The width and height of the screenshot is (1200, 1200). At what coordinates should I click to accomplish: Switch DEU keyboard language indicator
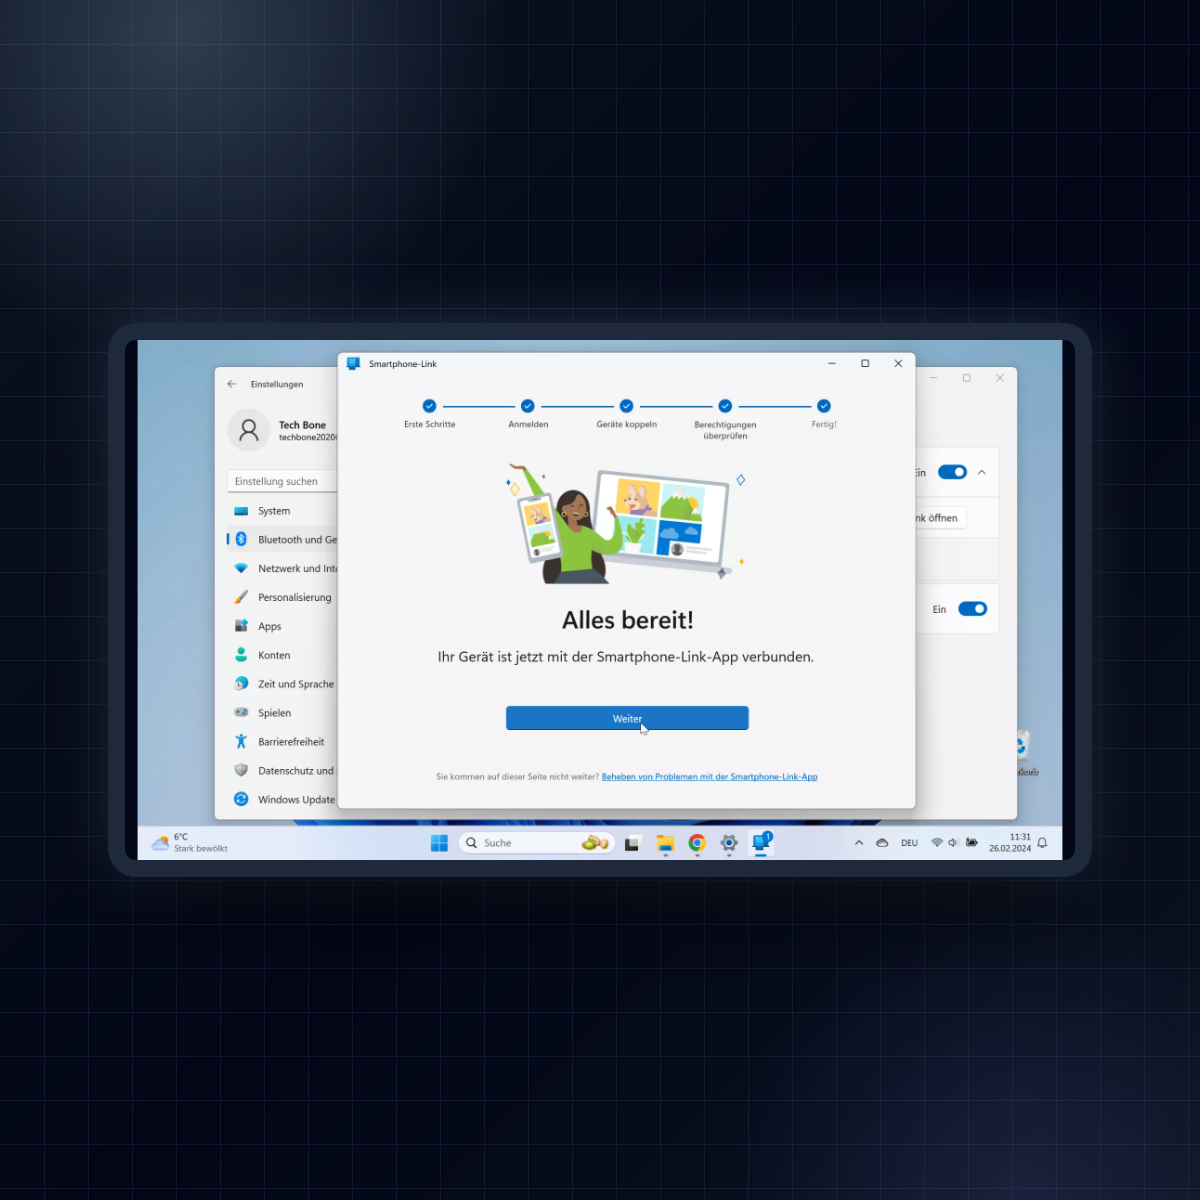(909, 843)
